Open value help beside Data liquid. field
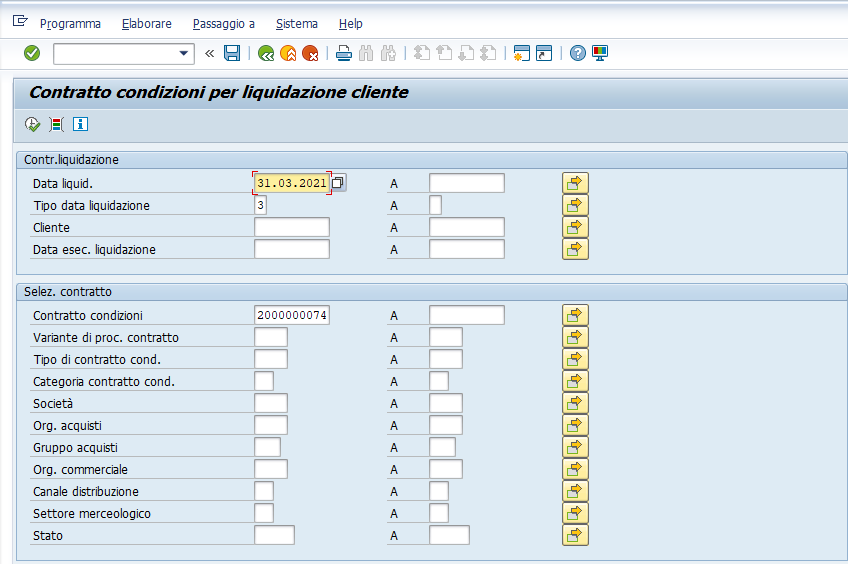 (x=338, y=183)
